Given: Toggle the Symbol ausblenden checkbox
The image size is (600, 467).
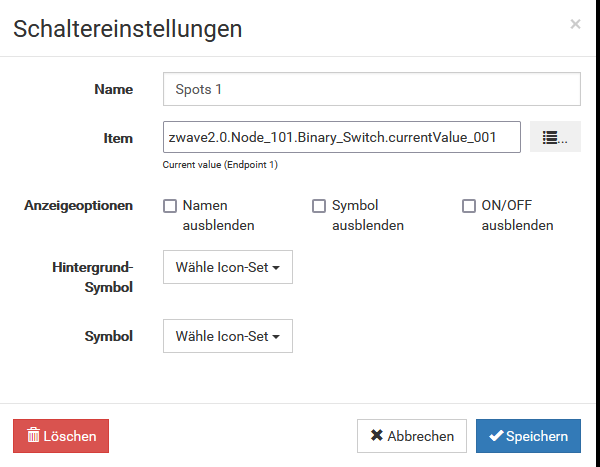Looking at the screenshot, I should tap(319, 206).
